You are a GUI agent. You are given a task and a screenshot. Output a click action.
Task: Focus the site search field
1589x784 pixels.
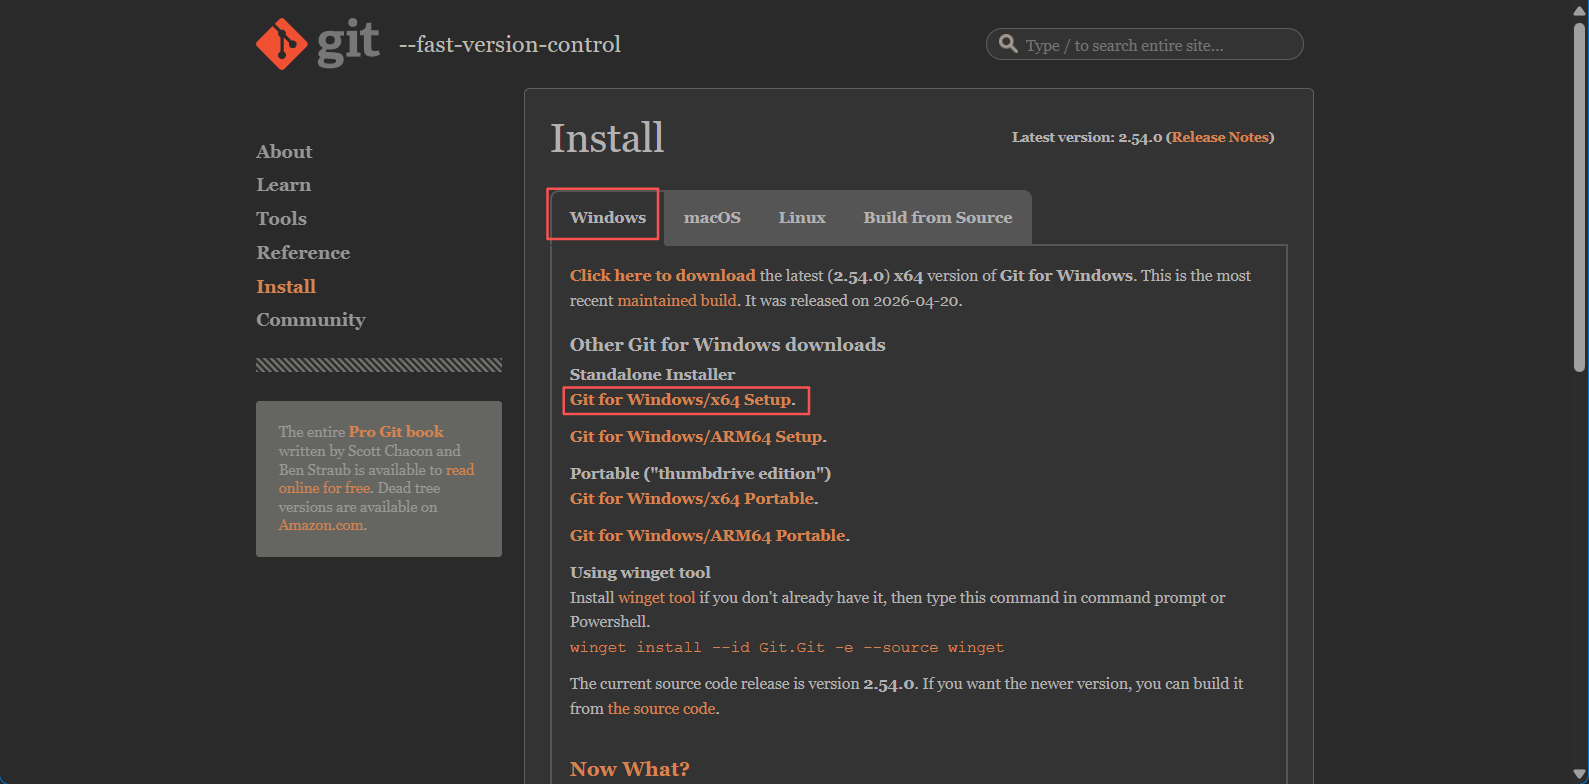pos(1145,44)
